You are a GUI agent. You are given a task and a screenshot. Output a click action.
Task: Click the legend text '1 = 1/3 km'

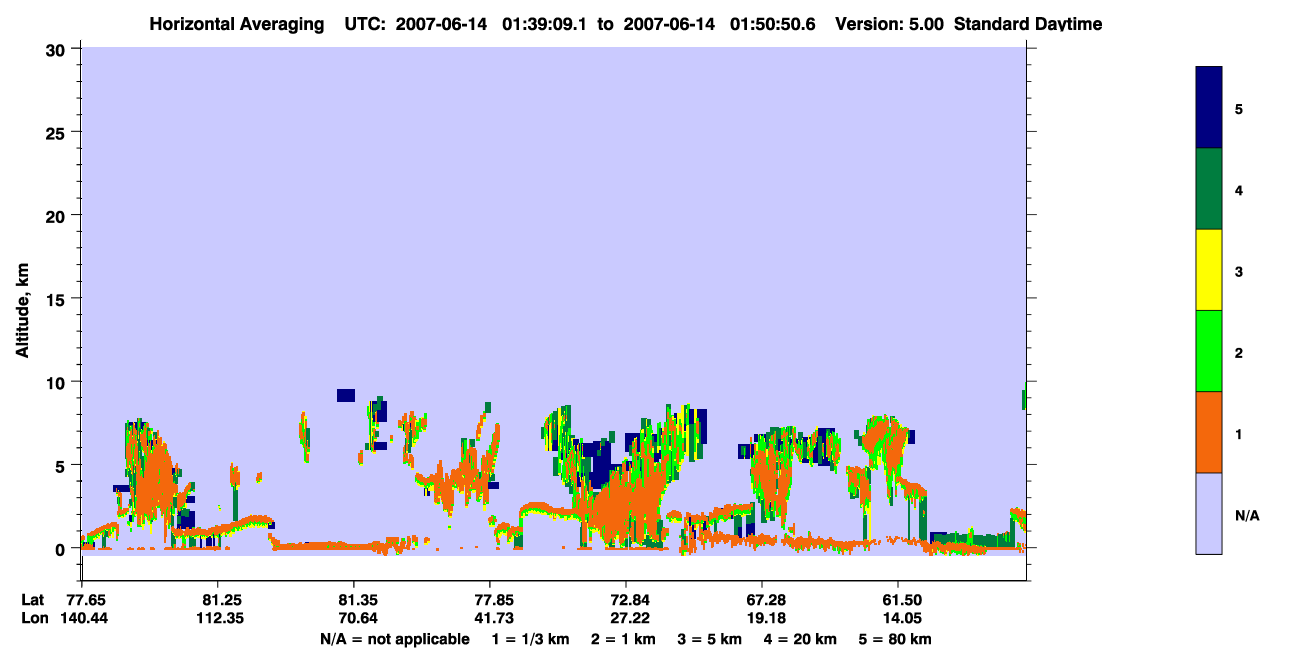[x=530, y=639]
